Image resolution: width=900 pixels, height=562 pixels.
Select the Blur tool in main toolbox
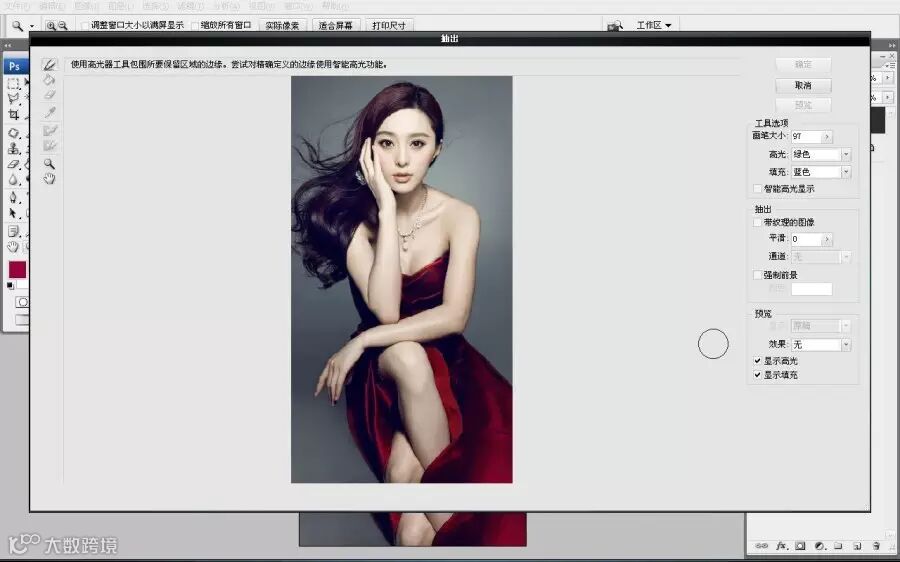coord(13,180)
